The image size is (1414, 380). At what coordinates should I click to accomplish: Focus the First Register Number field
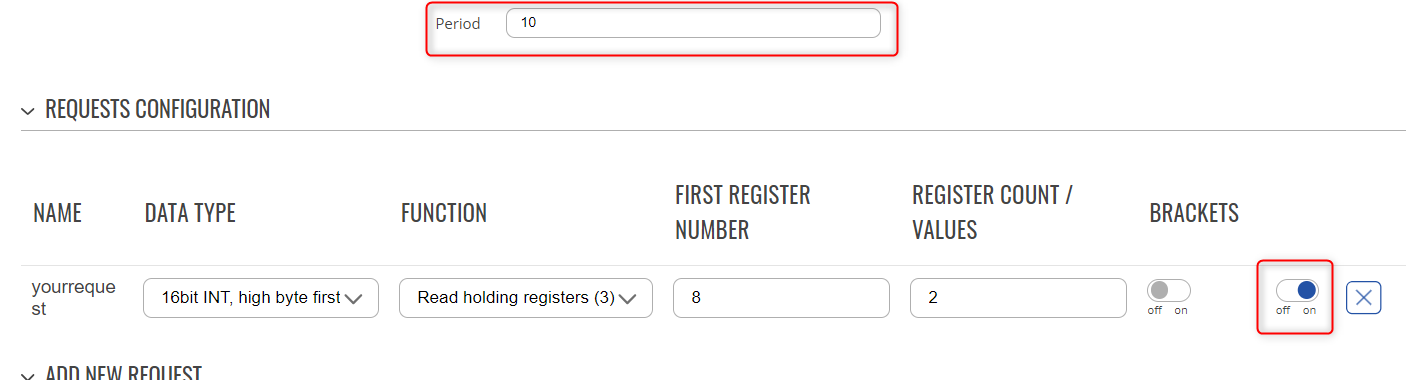point(781,298)
